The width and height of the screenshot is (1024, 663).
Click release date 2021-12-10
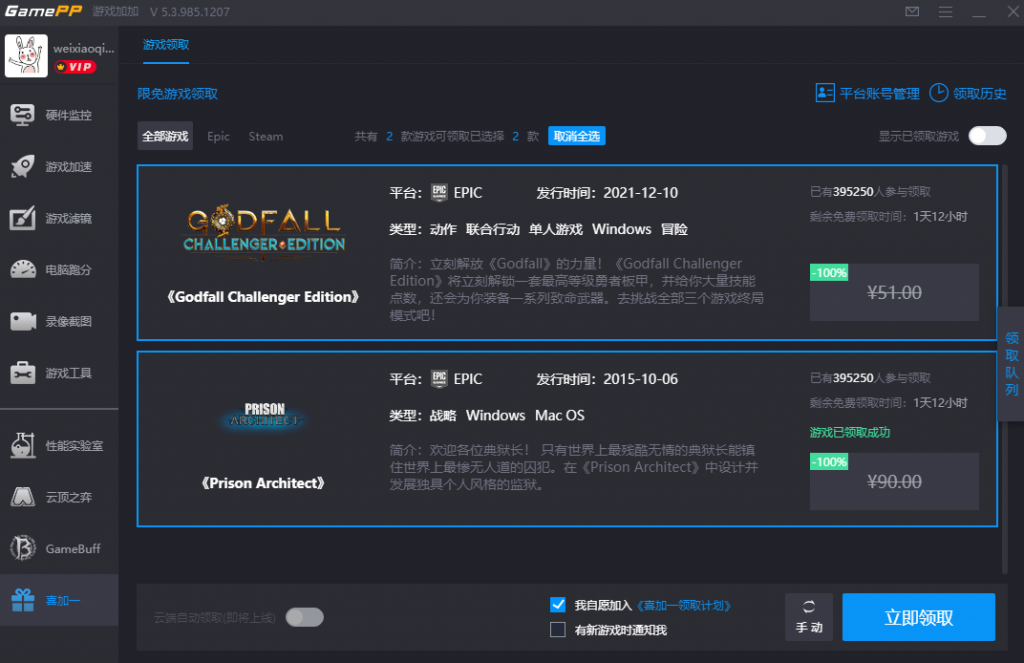click(640, 193)
